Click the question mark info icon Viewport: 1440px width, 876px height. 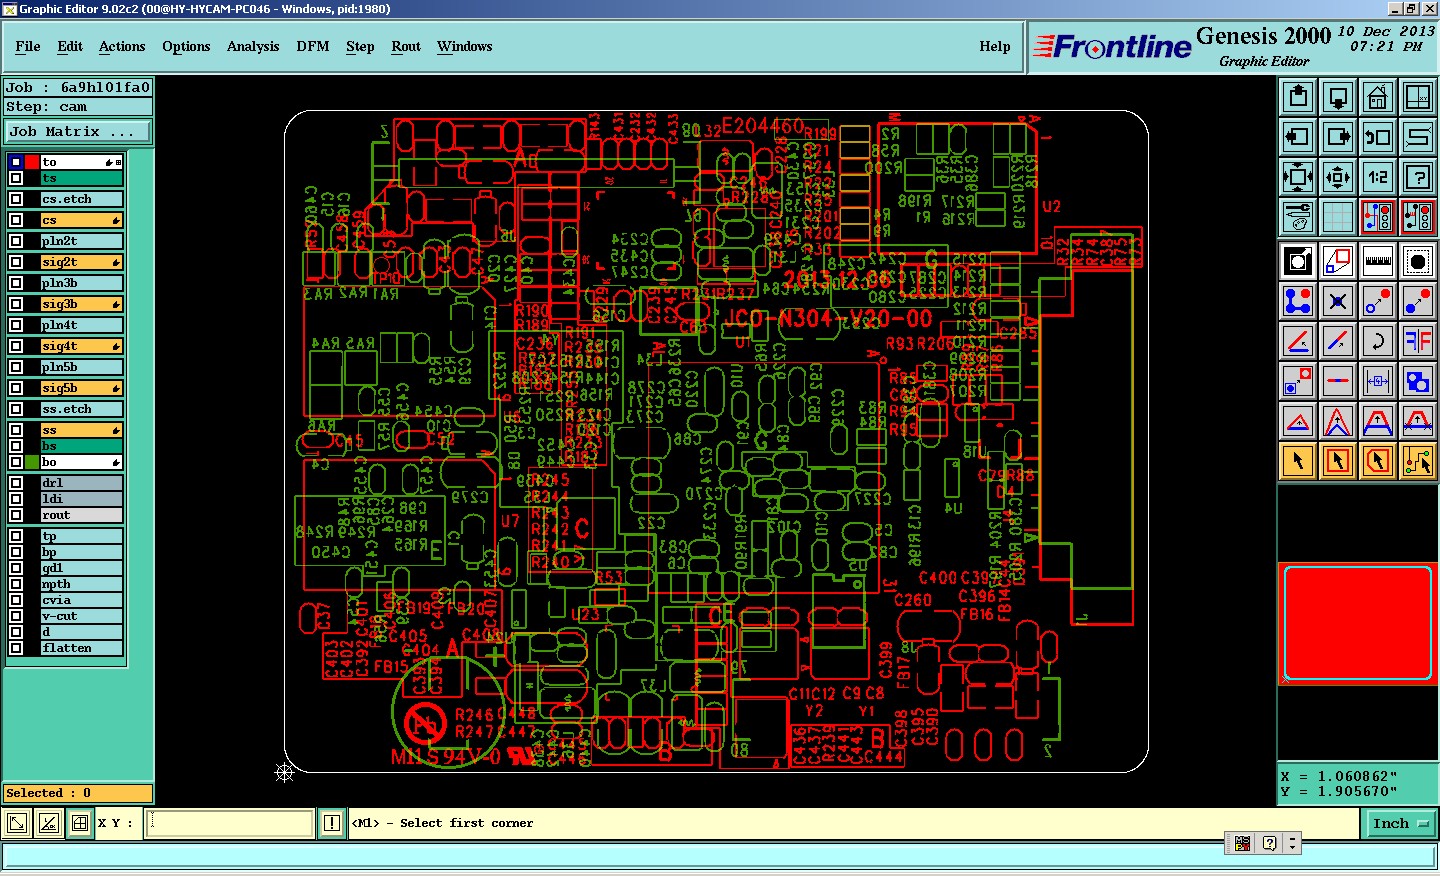click(1418, 177)
